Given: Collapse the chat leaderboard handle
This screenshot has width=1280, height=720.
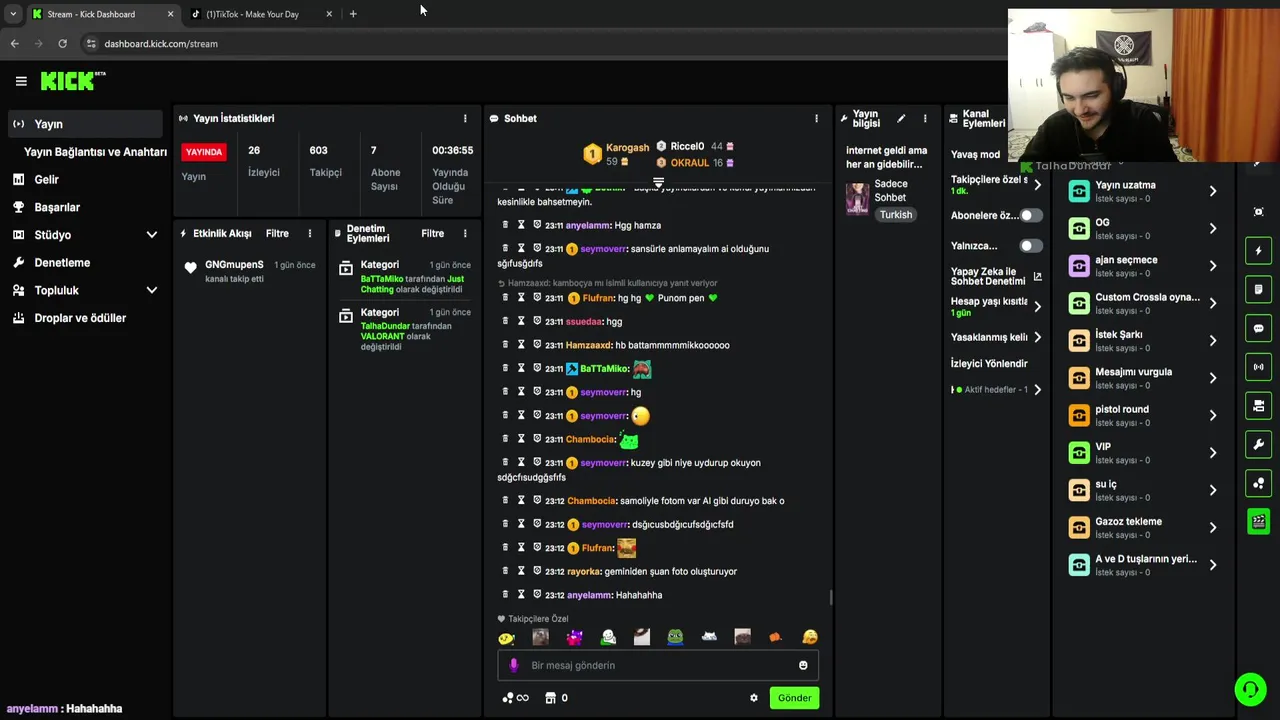Looking at the screenshot, I should tap(658, 182).
